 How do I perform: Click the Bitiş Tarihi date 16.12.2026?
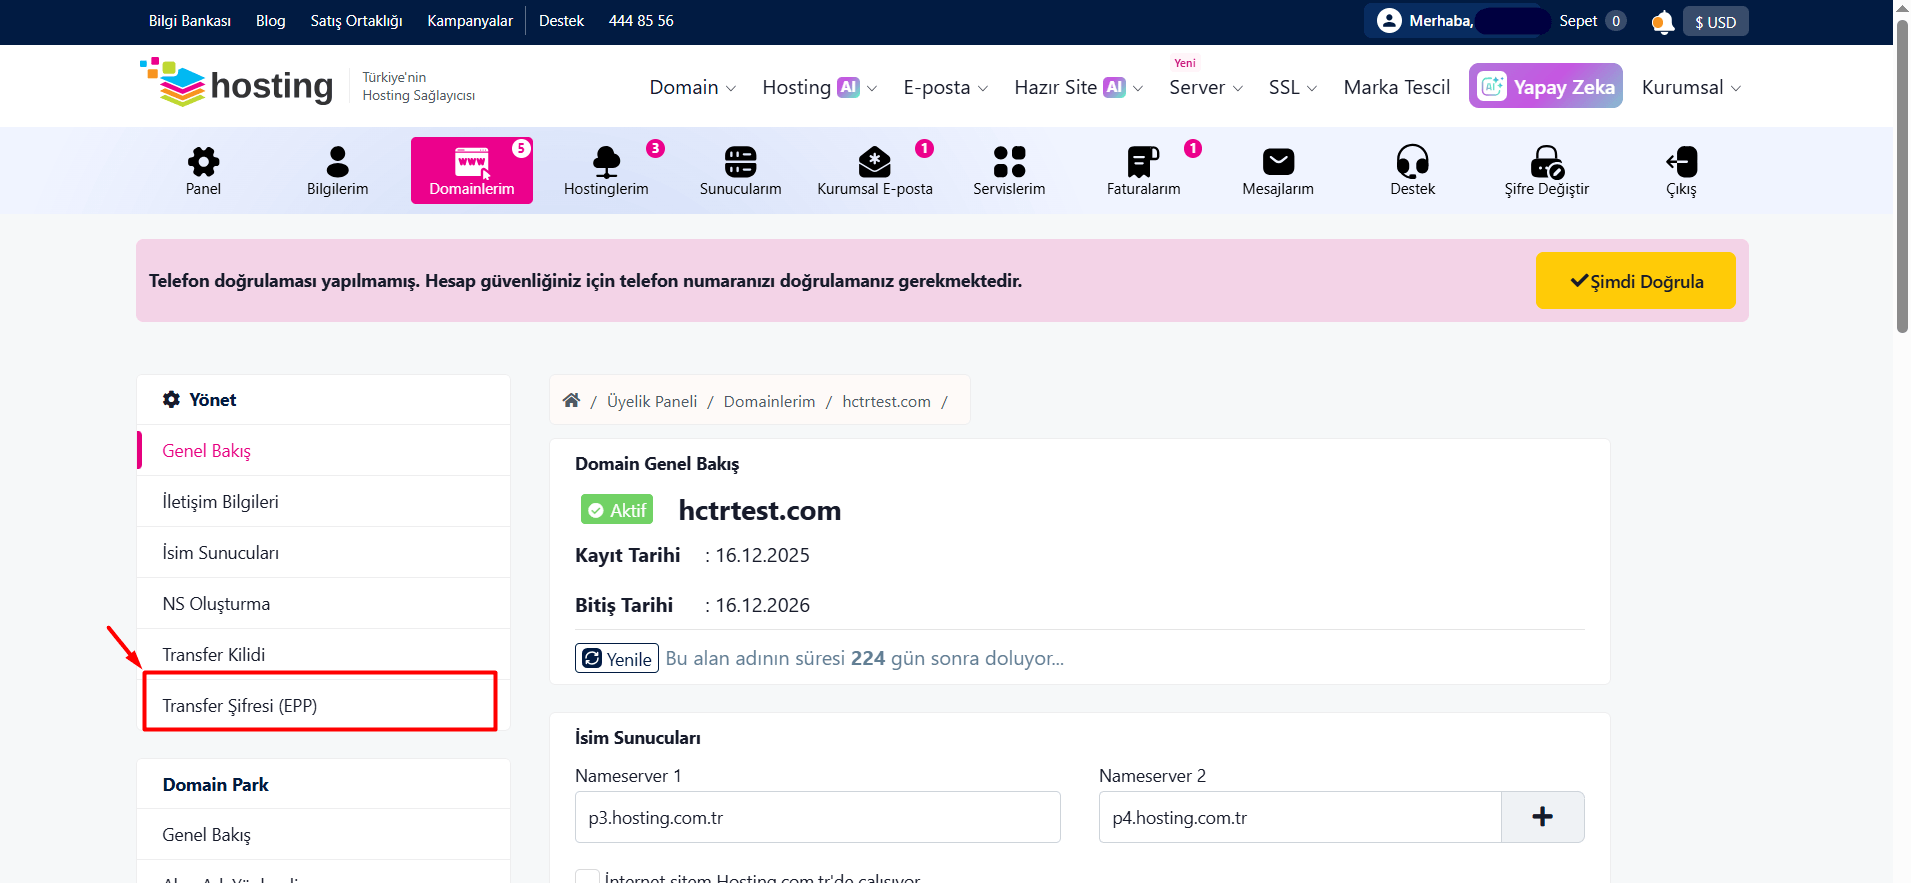tap(762, 605)
